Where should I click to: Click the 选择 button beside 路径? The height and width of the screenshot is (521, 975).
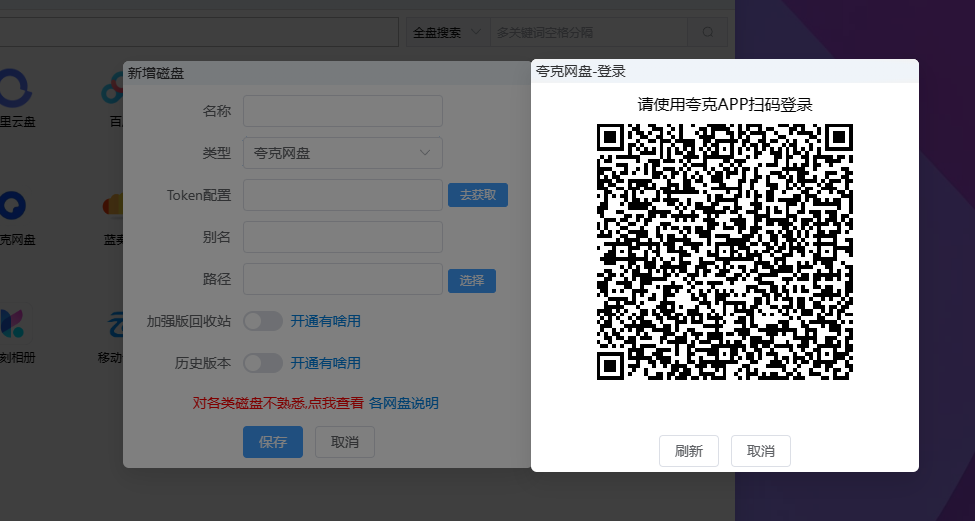click(x=471, y=280)
